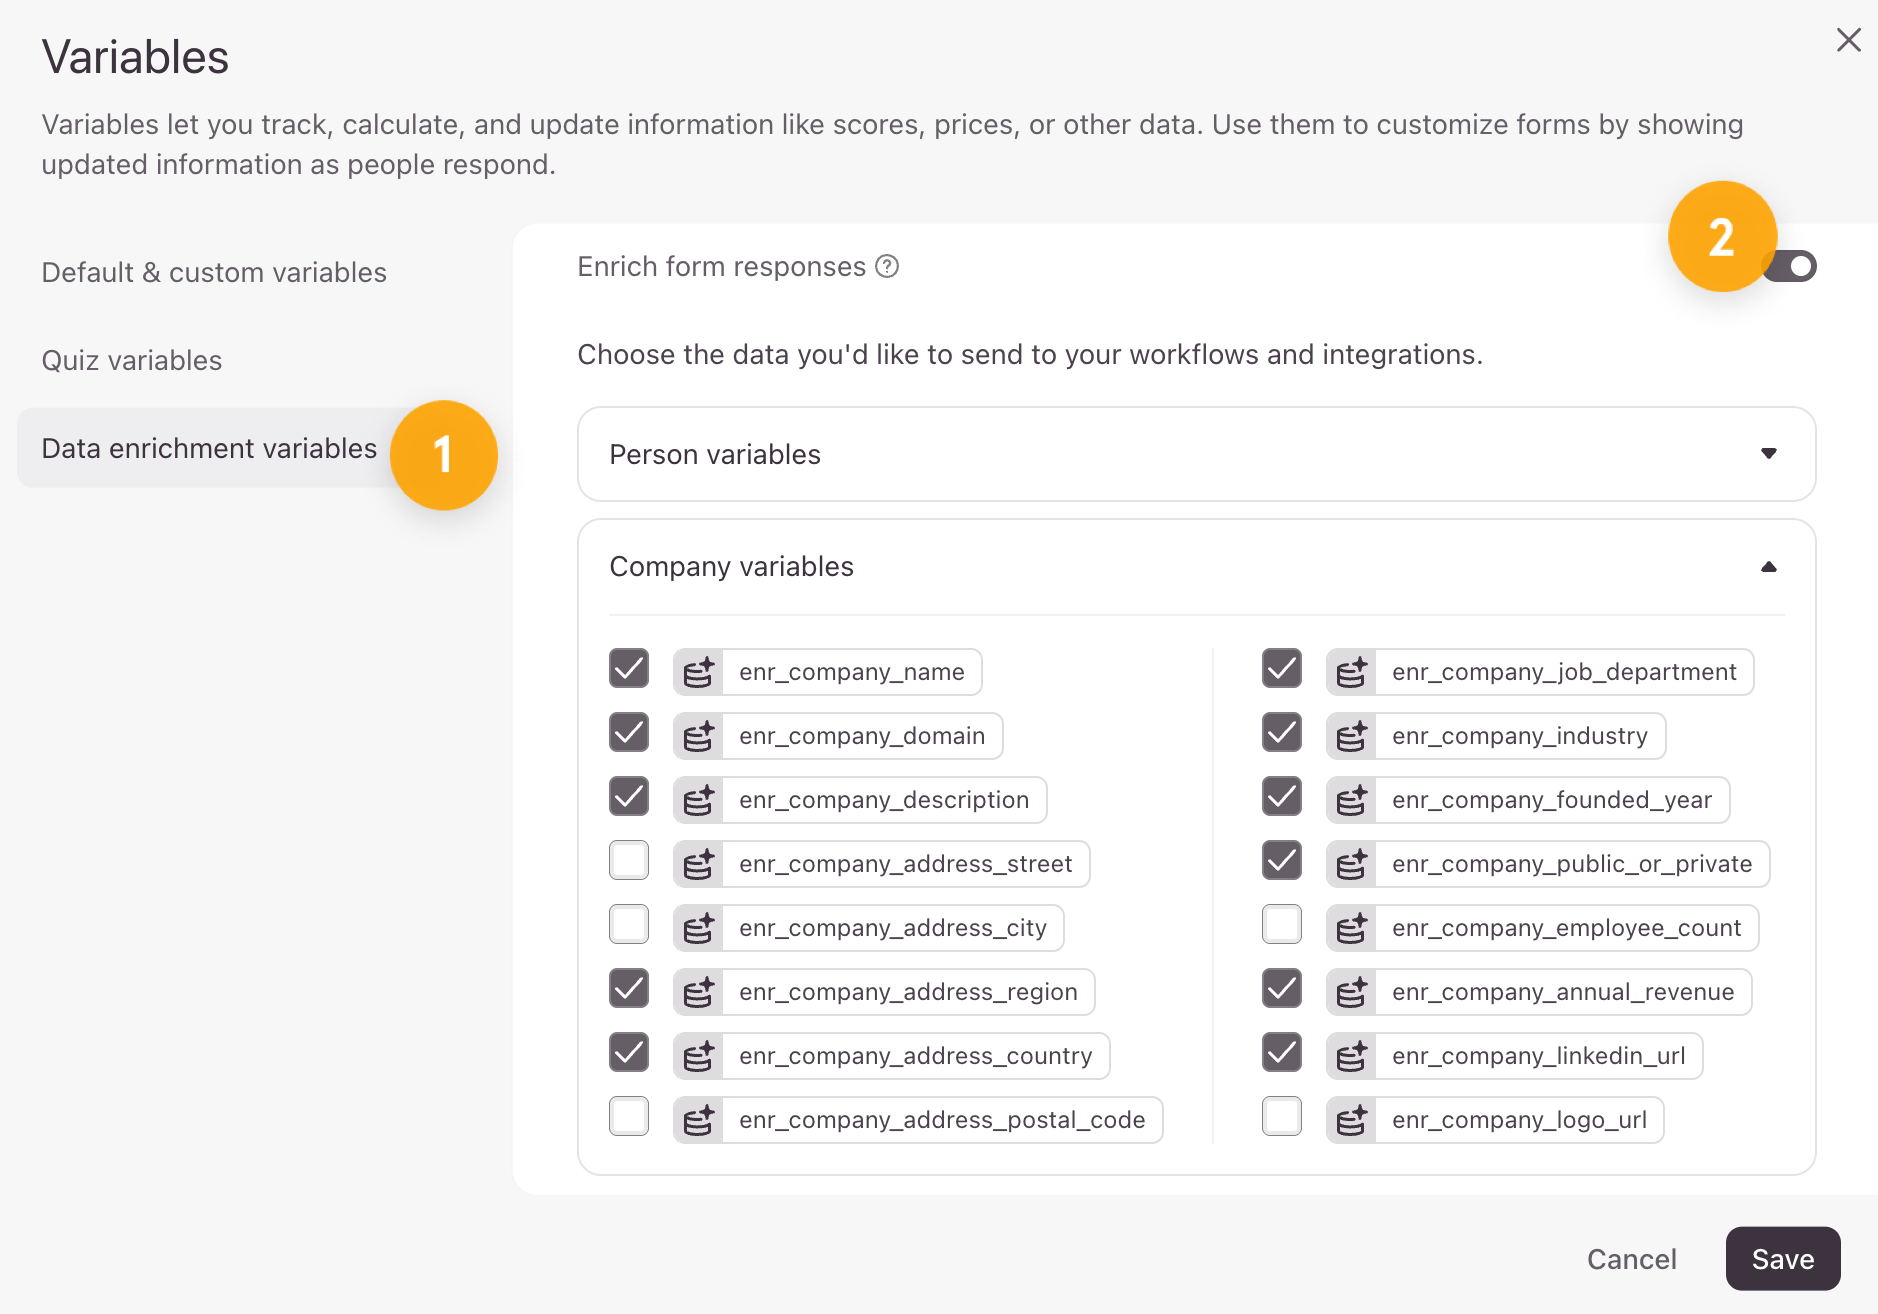Check the enr_company_address_street checkbox
Viewport: 1878px width, 1314px height.
click(x=629, y=861)
